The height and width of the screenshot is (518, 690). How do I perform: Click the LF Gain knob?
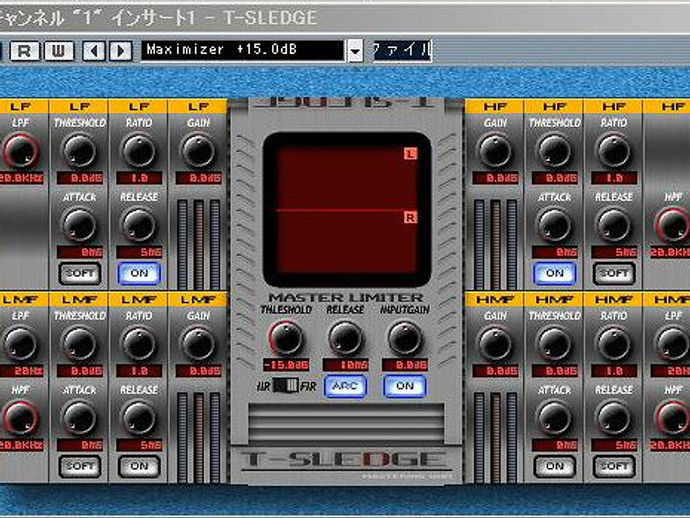tap(198, 151)
